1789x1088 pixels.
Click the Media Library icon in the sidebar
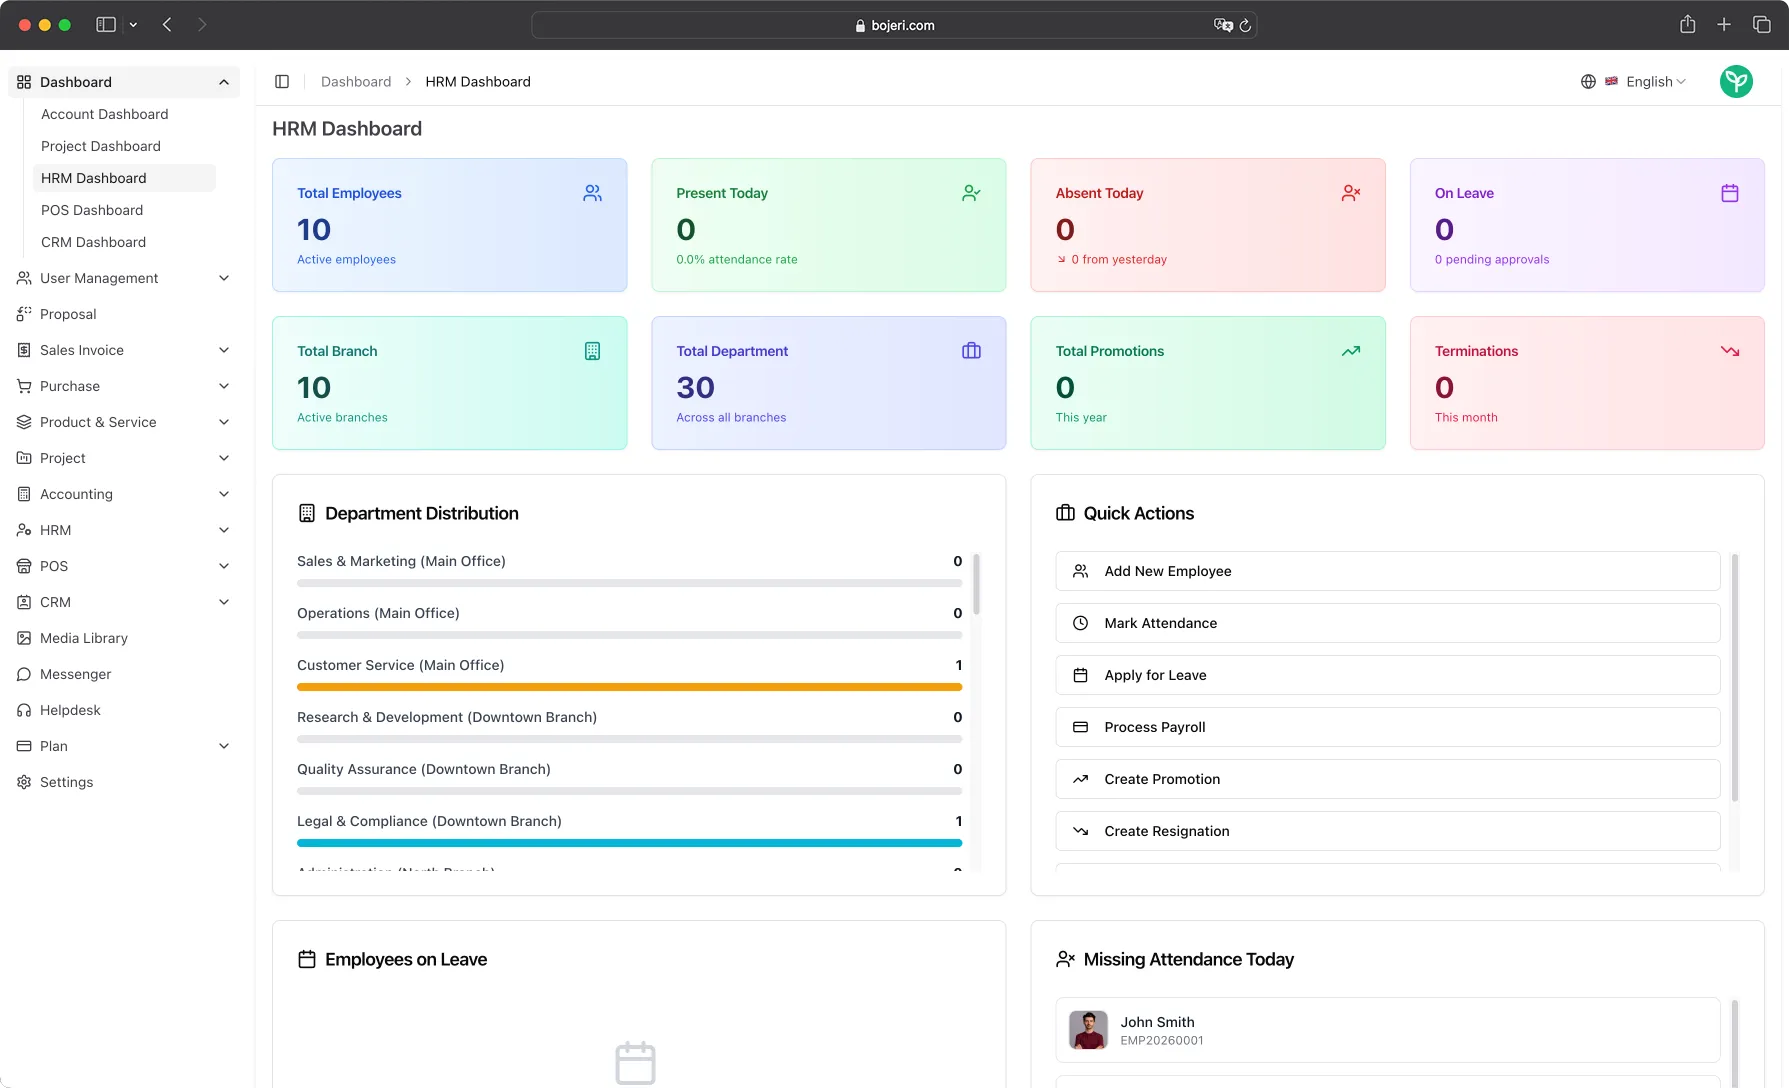(24, 638)
